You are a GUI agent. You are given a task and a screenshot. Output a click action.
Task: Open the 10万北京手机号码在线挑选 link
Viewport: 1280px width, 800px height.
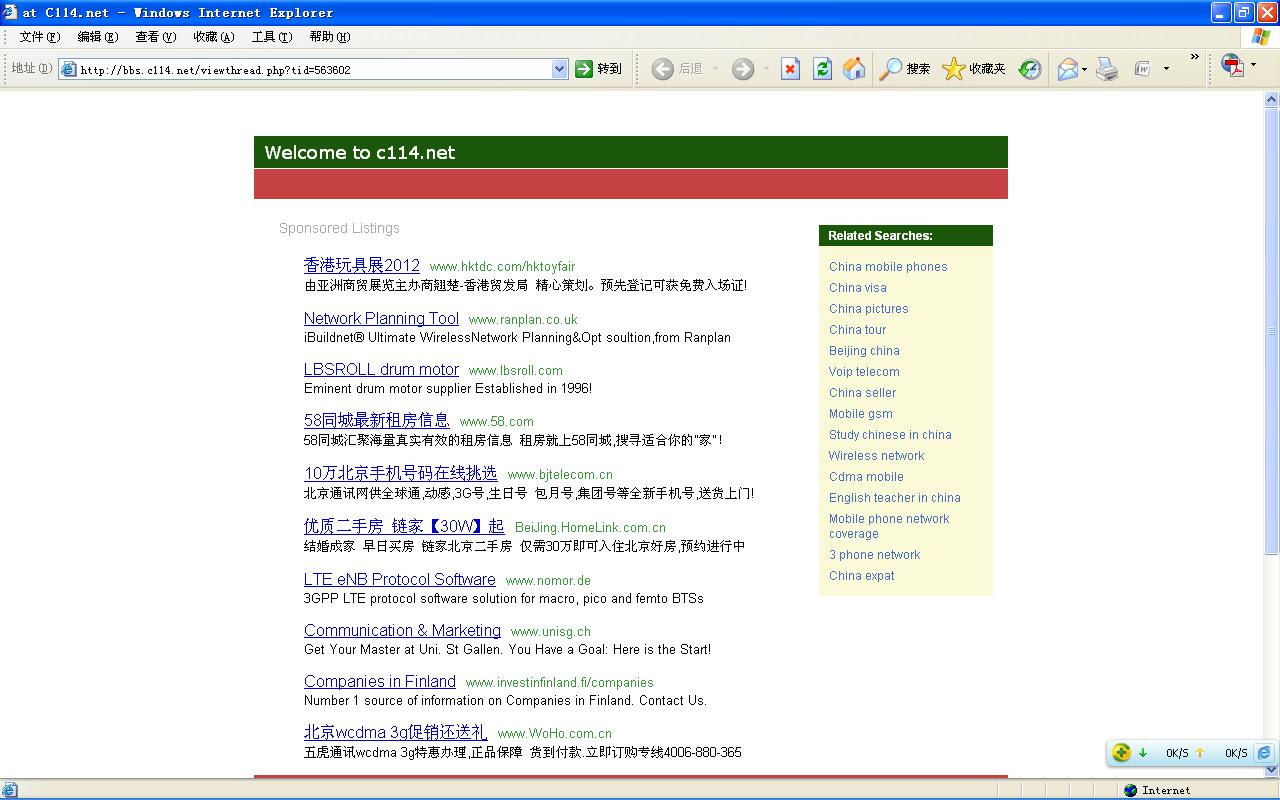(x=400, y=473)
